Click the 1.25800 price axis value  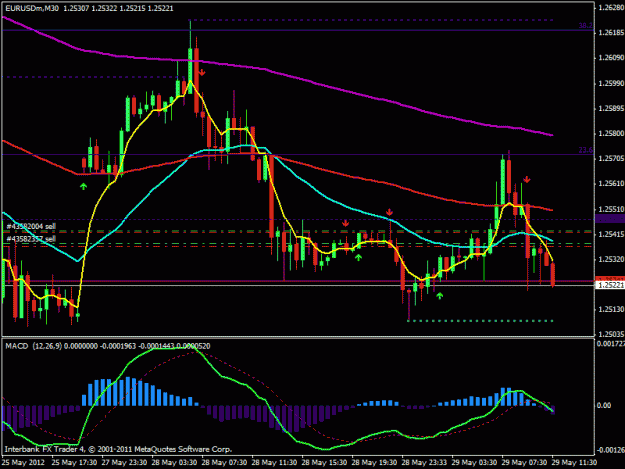pyautogui.click(x=611, y=133)
